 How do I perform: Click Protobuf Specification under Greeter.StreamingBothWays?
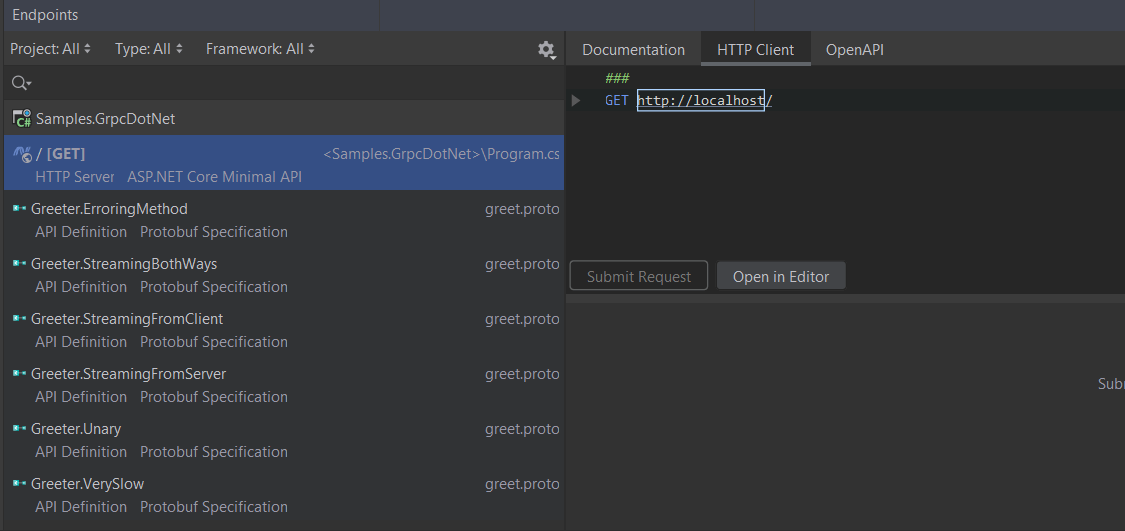pyautogui.click(x=214, y=286)
